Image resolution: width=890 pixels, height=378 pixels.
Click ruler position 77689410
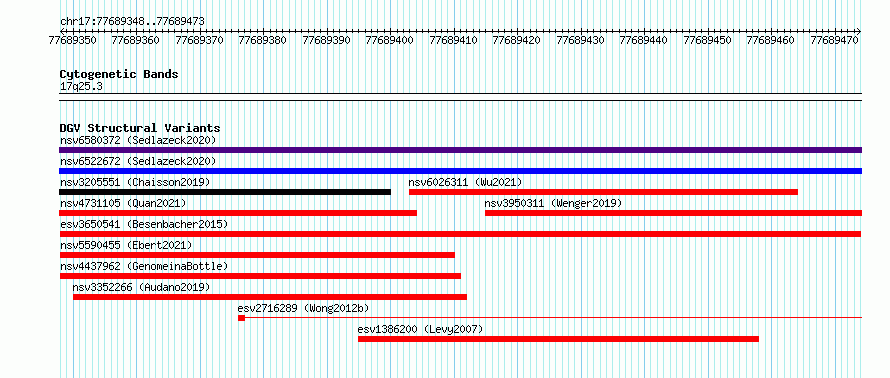[454, 40]
